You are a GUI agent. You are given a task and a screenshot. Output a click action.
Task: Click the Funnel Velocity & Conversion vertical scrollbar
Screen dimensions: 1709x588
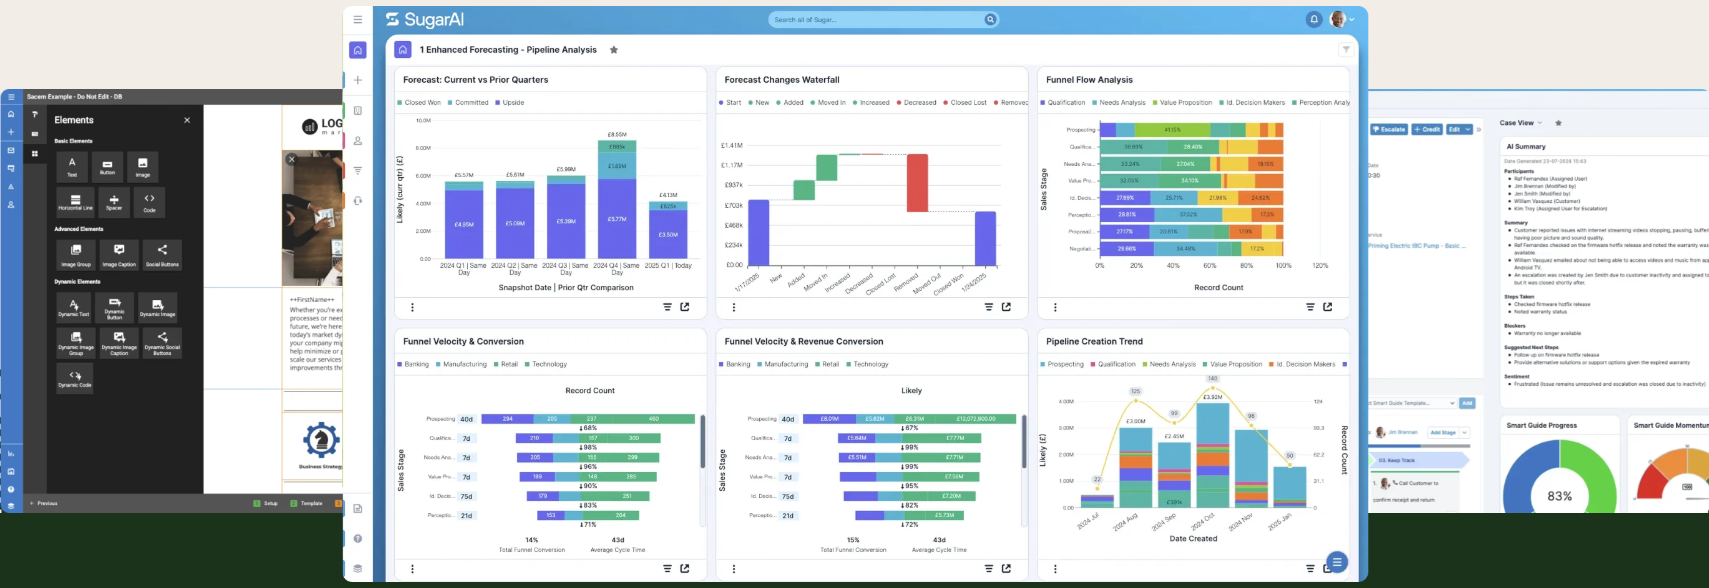coord(702,443)
